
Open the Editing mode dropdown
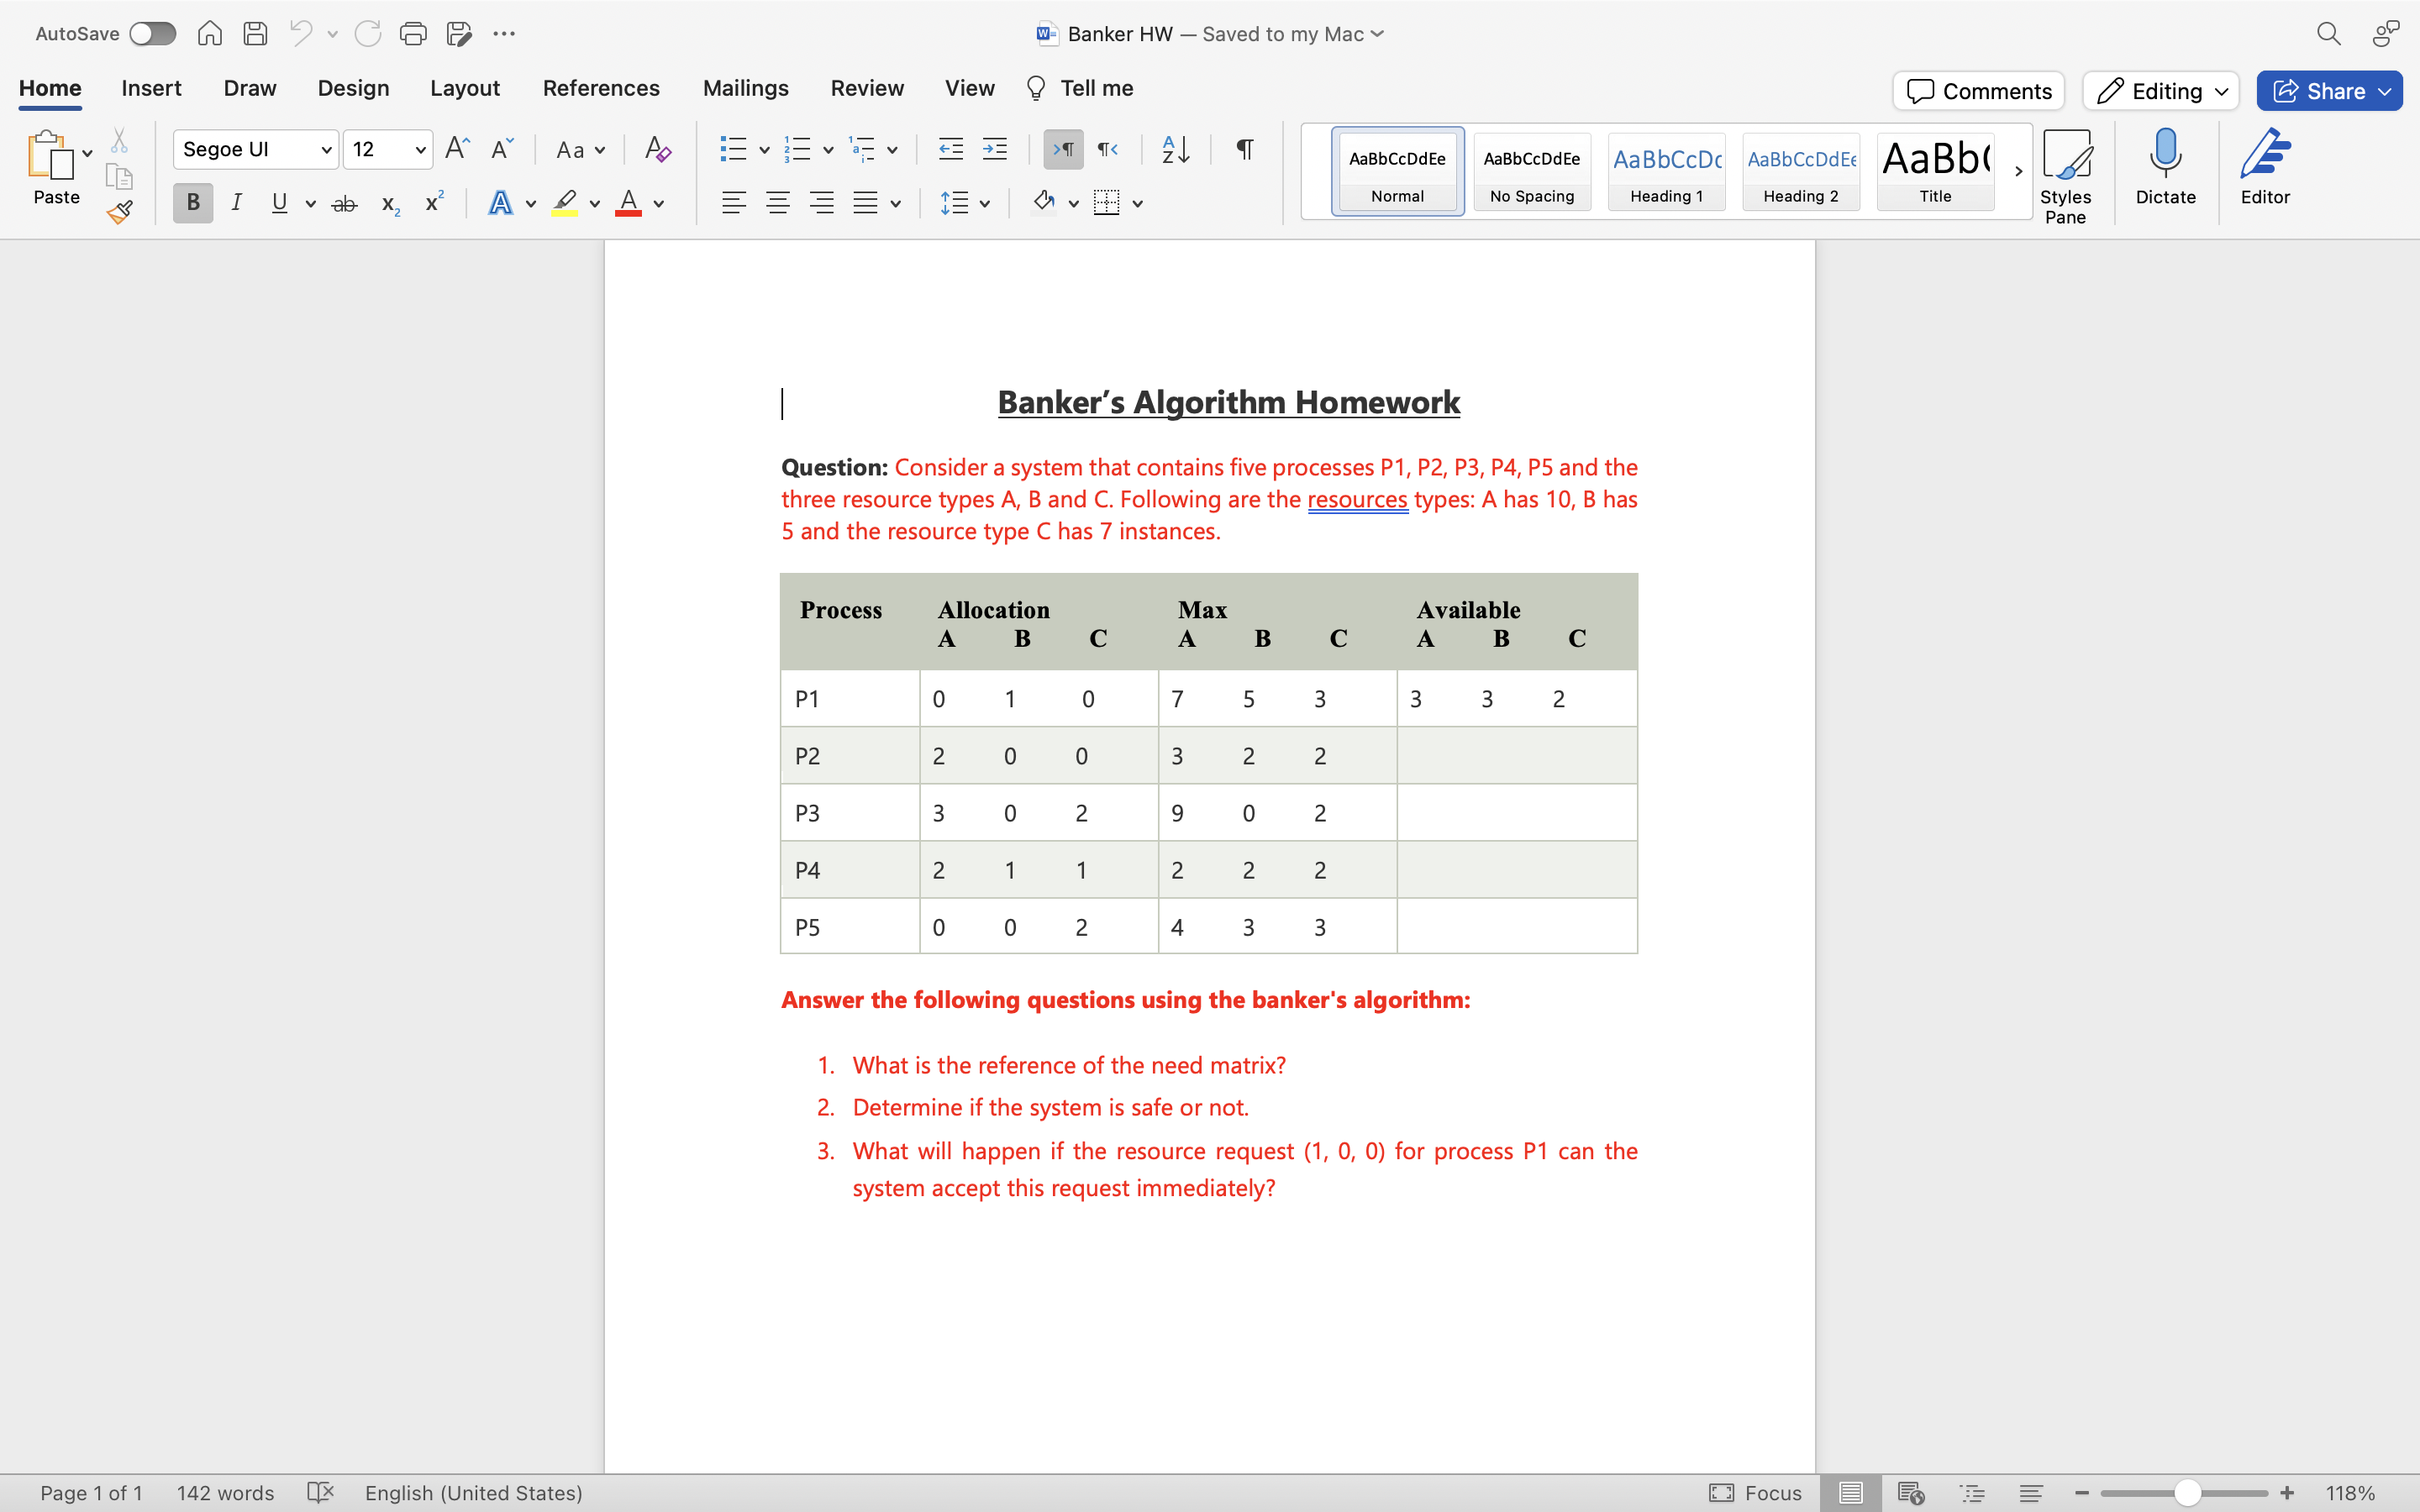2159,90
